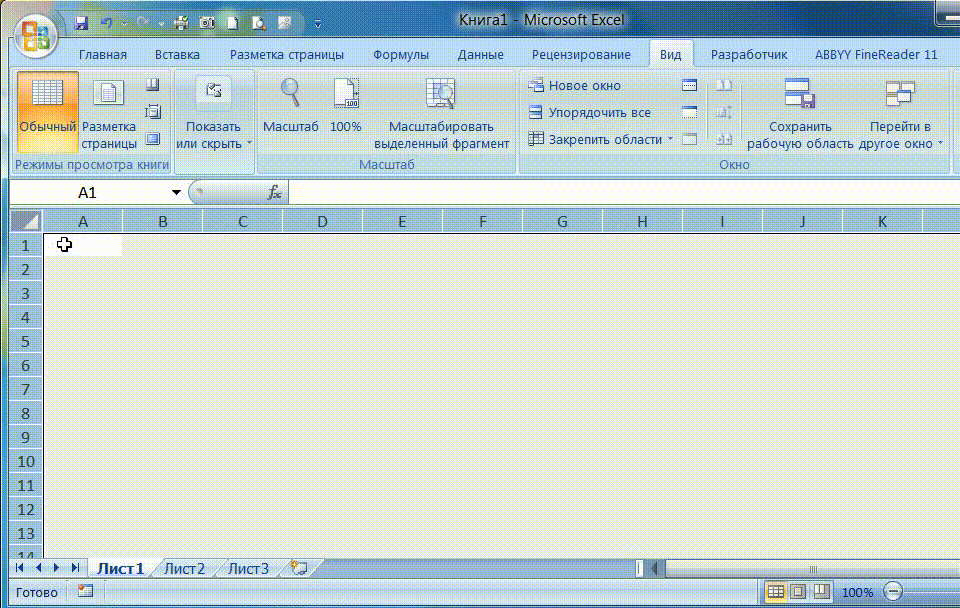Select the Обычный view mode
This screenshot has height=608, width=960.
coord(48,112)
